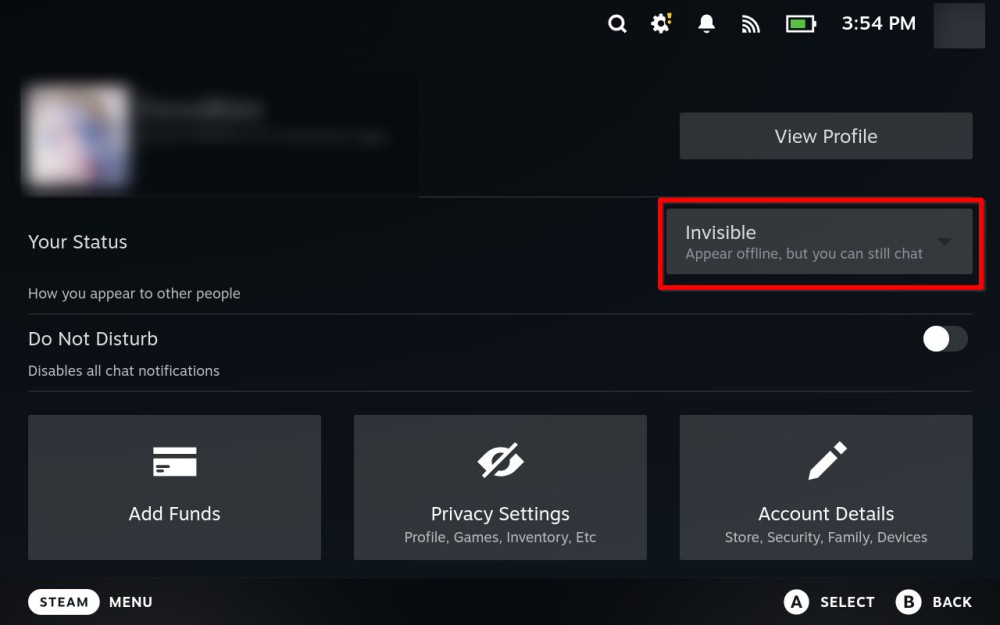Open the search icon in the top bar
This screenshot has height=625, width=1000.
click(617, 23)
